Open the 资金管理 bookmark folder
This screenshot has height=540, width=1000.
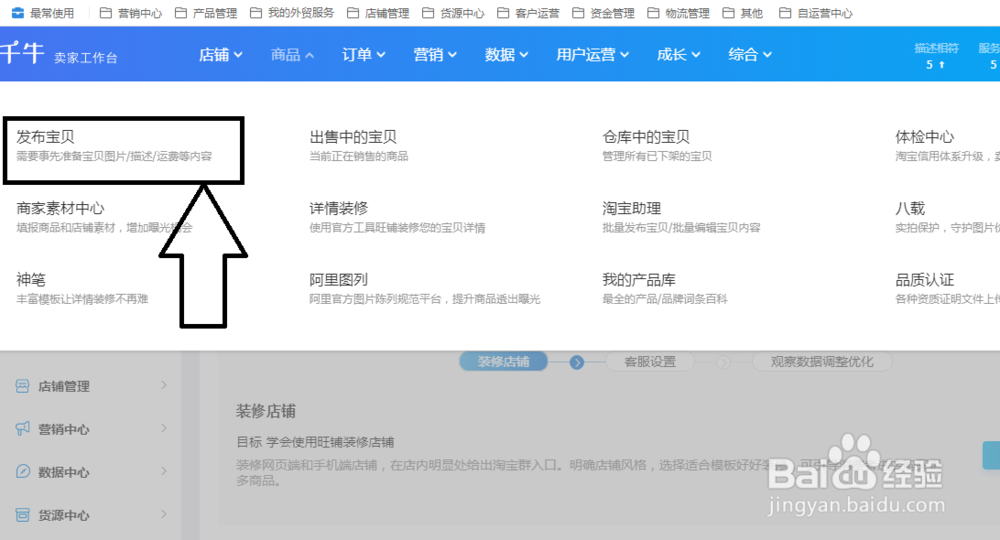click(x=603, y=13)
